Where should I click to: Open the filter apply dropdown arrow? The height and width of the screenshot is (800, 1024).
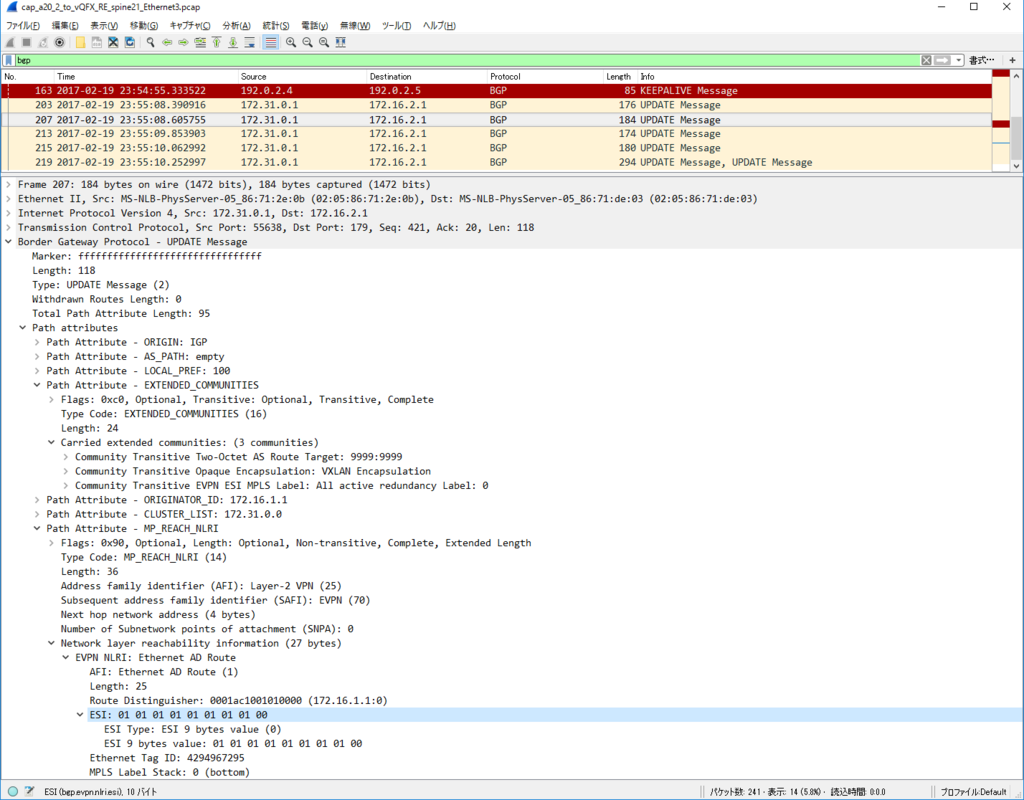point(958,60)
